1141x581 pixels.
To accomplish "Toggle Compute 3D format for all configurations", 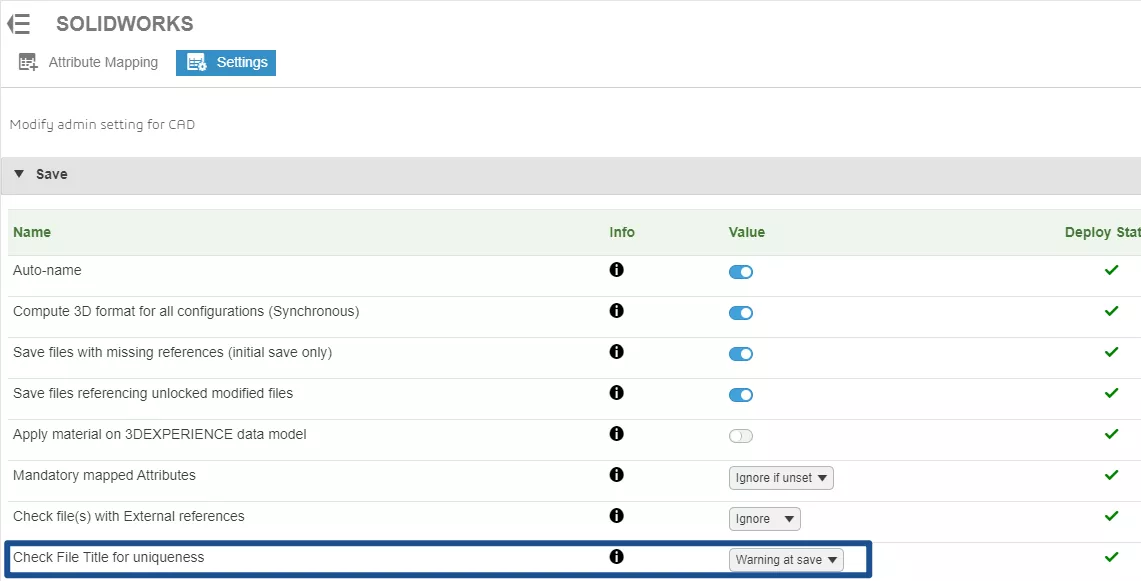I will 741,313.
